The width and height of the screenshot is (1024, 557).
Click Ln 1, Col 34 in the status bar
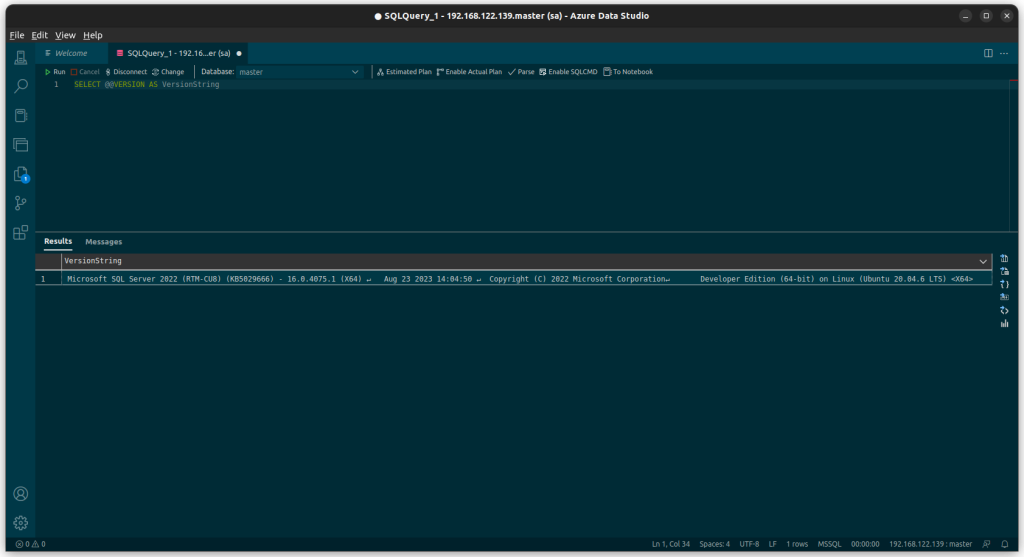coord(671,544)
